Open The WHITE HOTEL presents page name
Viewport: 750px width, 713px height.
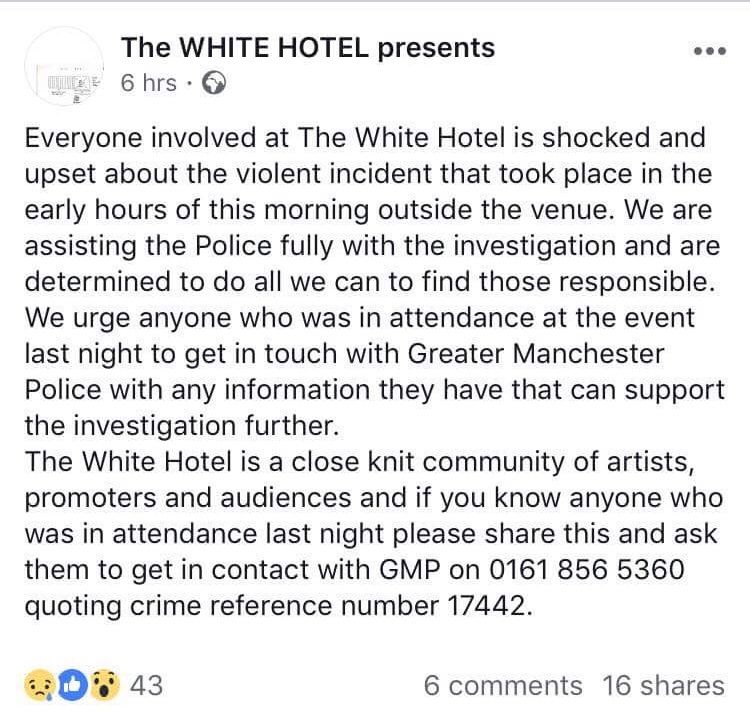(308, 47)
